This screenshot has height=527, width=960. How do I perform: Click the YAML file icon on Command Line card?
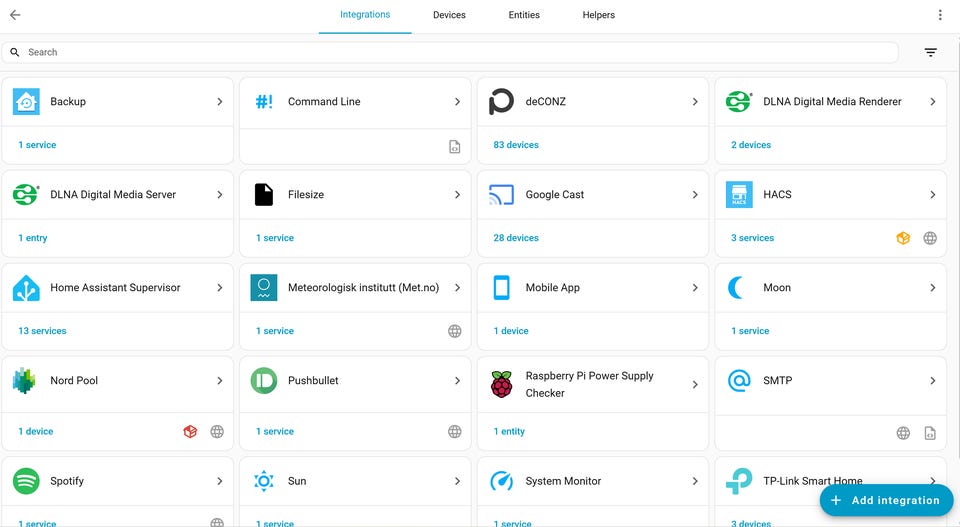coord(455,147)
